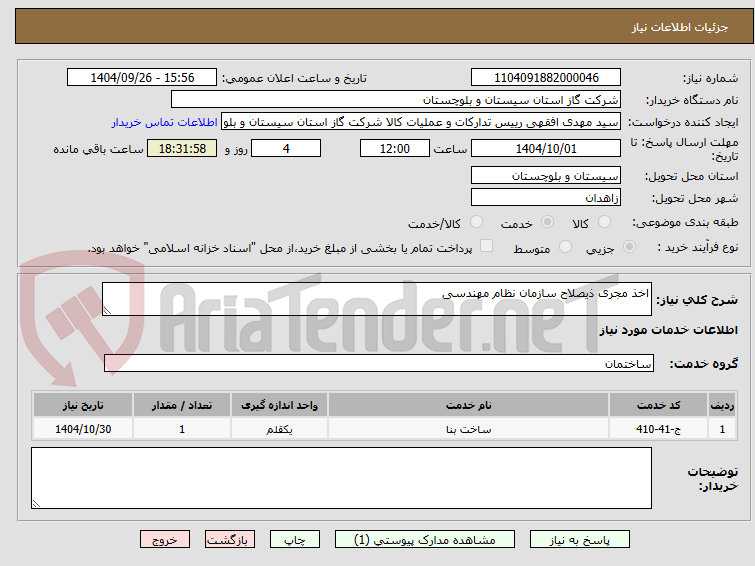Click the توضیحات خریدار text area

point(341,478)
